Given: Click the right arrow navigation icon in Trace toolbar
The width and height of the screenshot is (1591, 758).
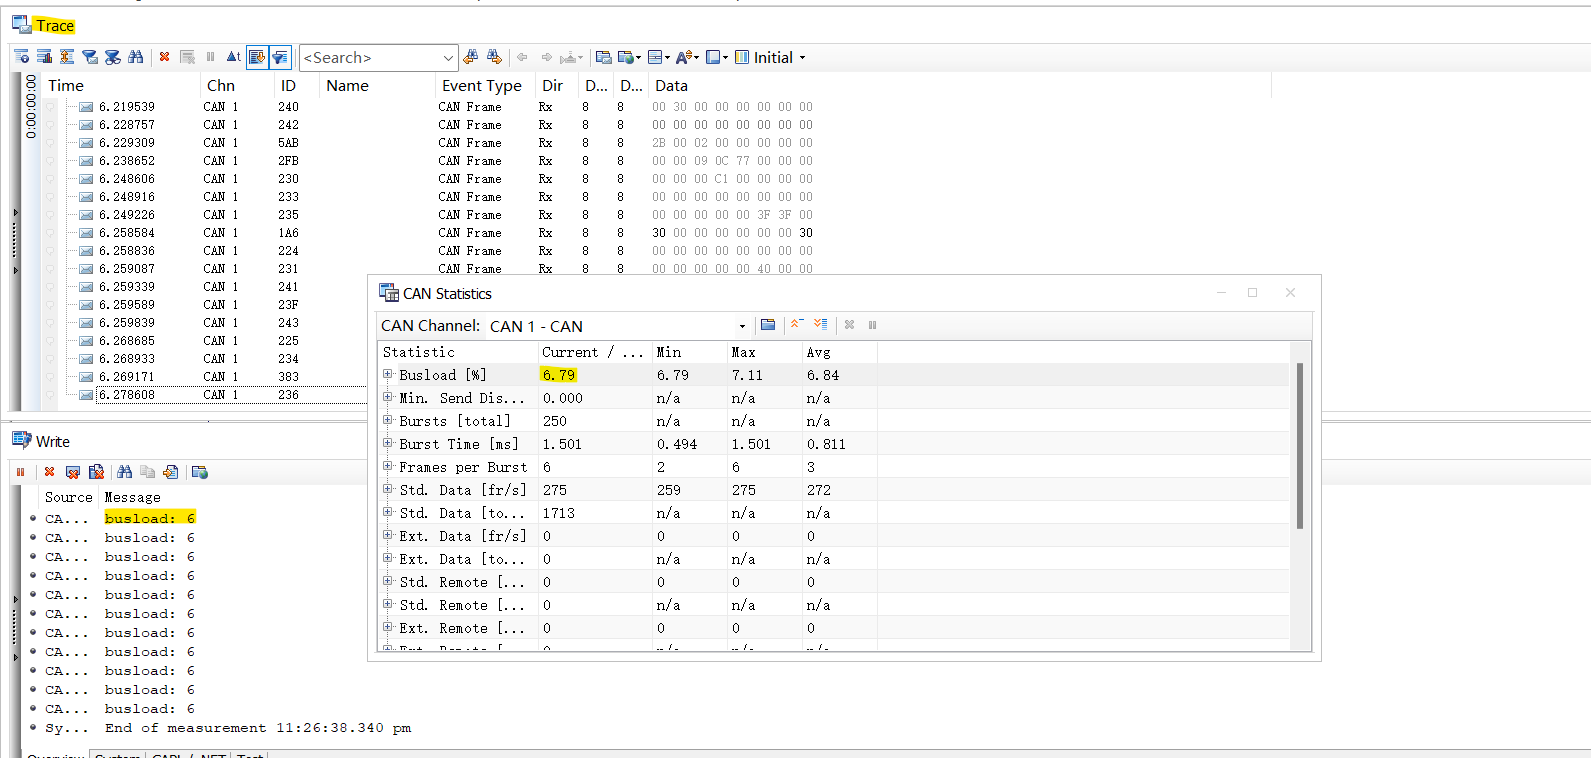Looking at the screenshot, I should click(546, 57).
